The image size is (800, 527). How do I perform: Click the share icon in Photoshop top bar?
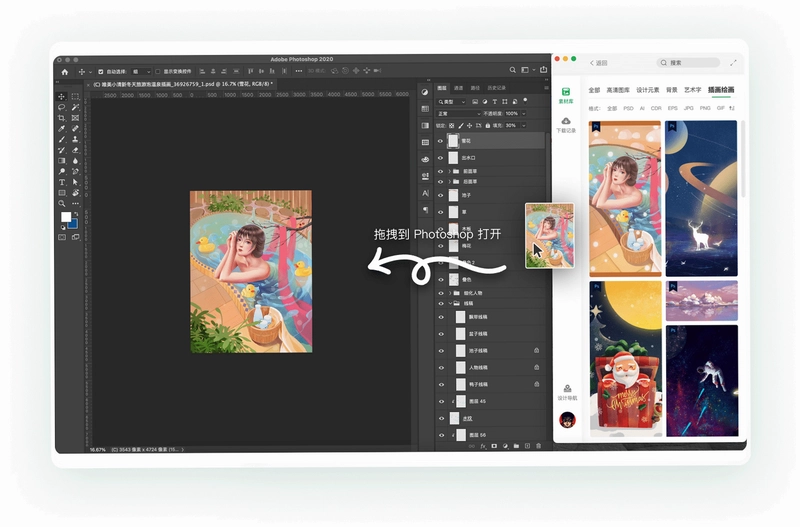point(543,70)
